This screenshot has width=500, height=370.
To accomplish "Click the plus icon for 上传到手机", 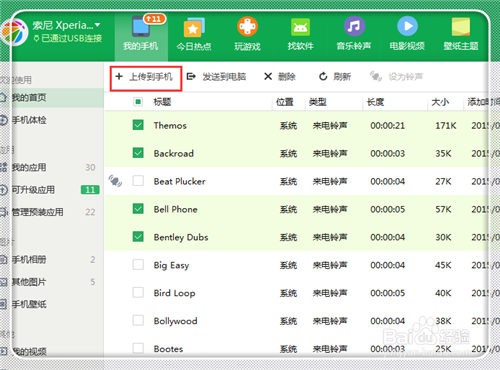I will click(x=119, y=77).
